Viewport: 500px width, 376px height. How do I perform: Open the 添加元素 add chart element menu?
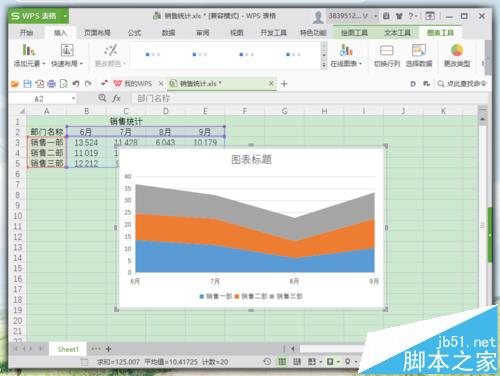pyautogui.click(x=29, y=56)
